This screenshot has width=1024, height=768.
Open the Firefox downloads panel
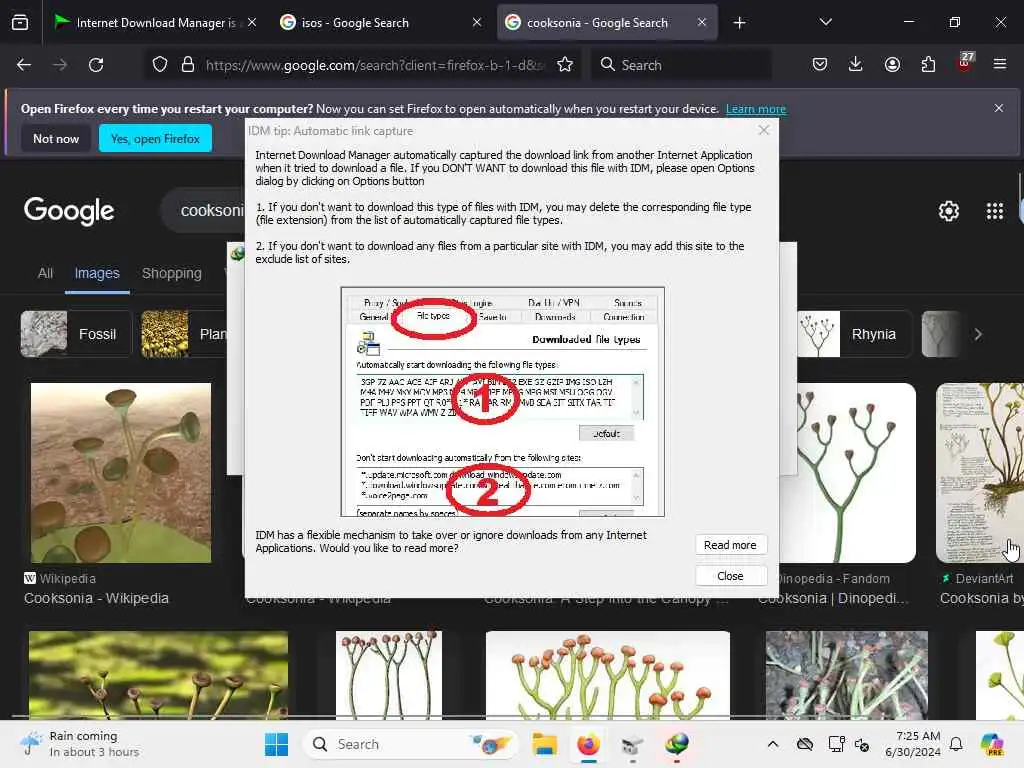click(x=856, y=64)
